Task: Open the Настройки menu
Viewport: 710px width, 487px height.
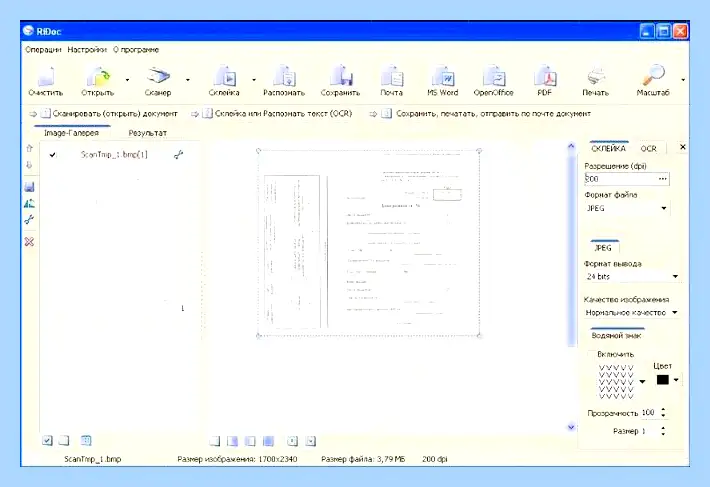Action: pyautogui.click(x=87, y=49)
